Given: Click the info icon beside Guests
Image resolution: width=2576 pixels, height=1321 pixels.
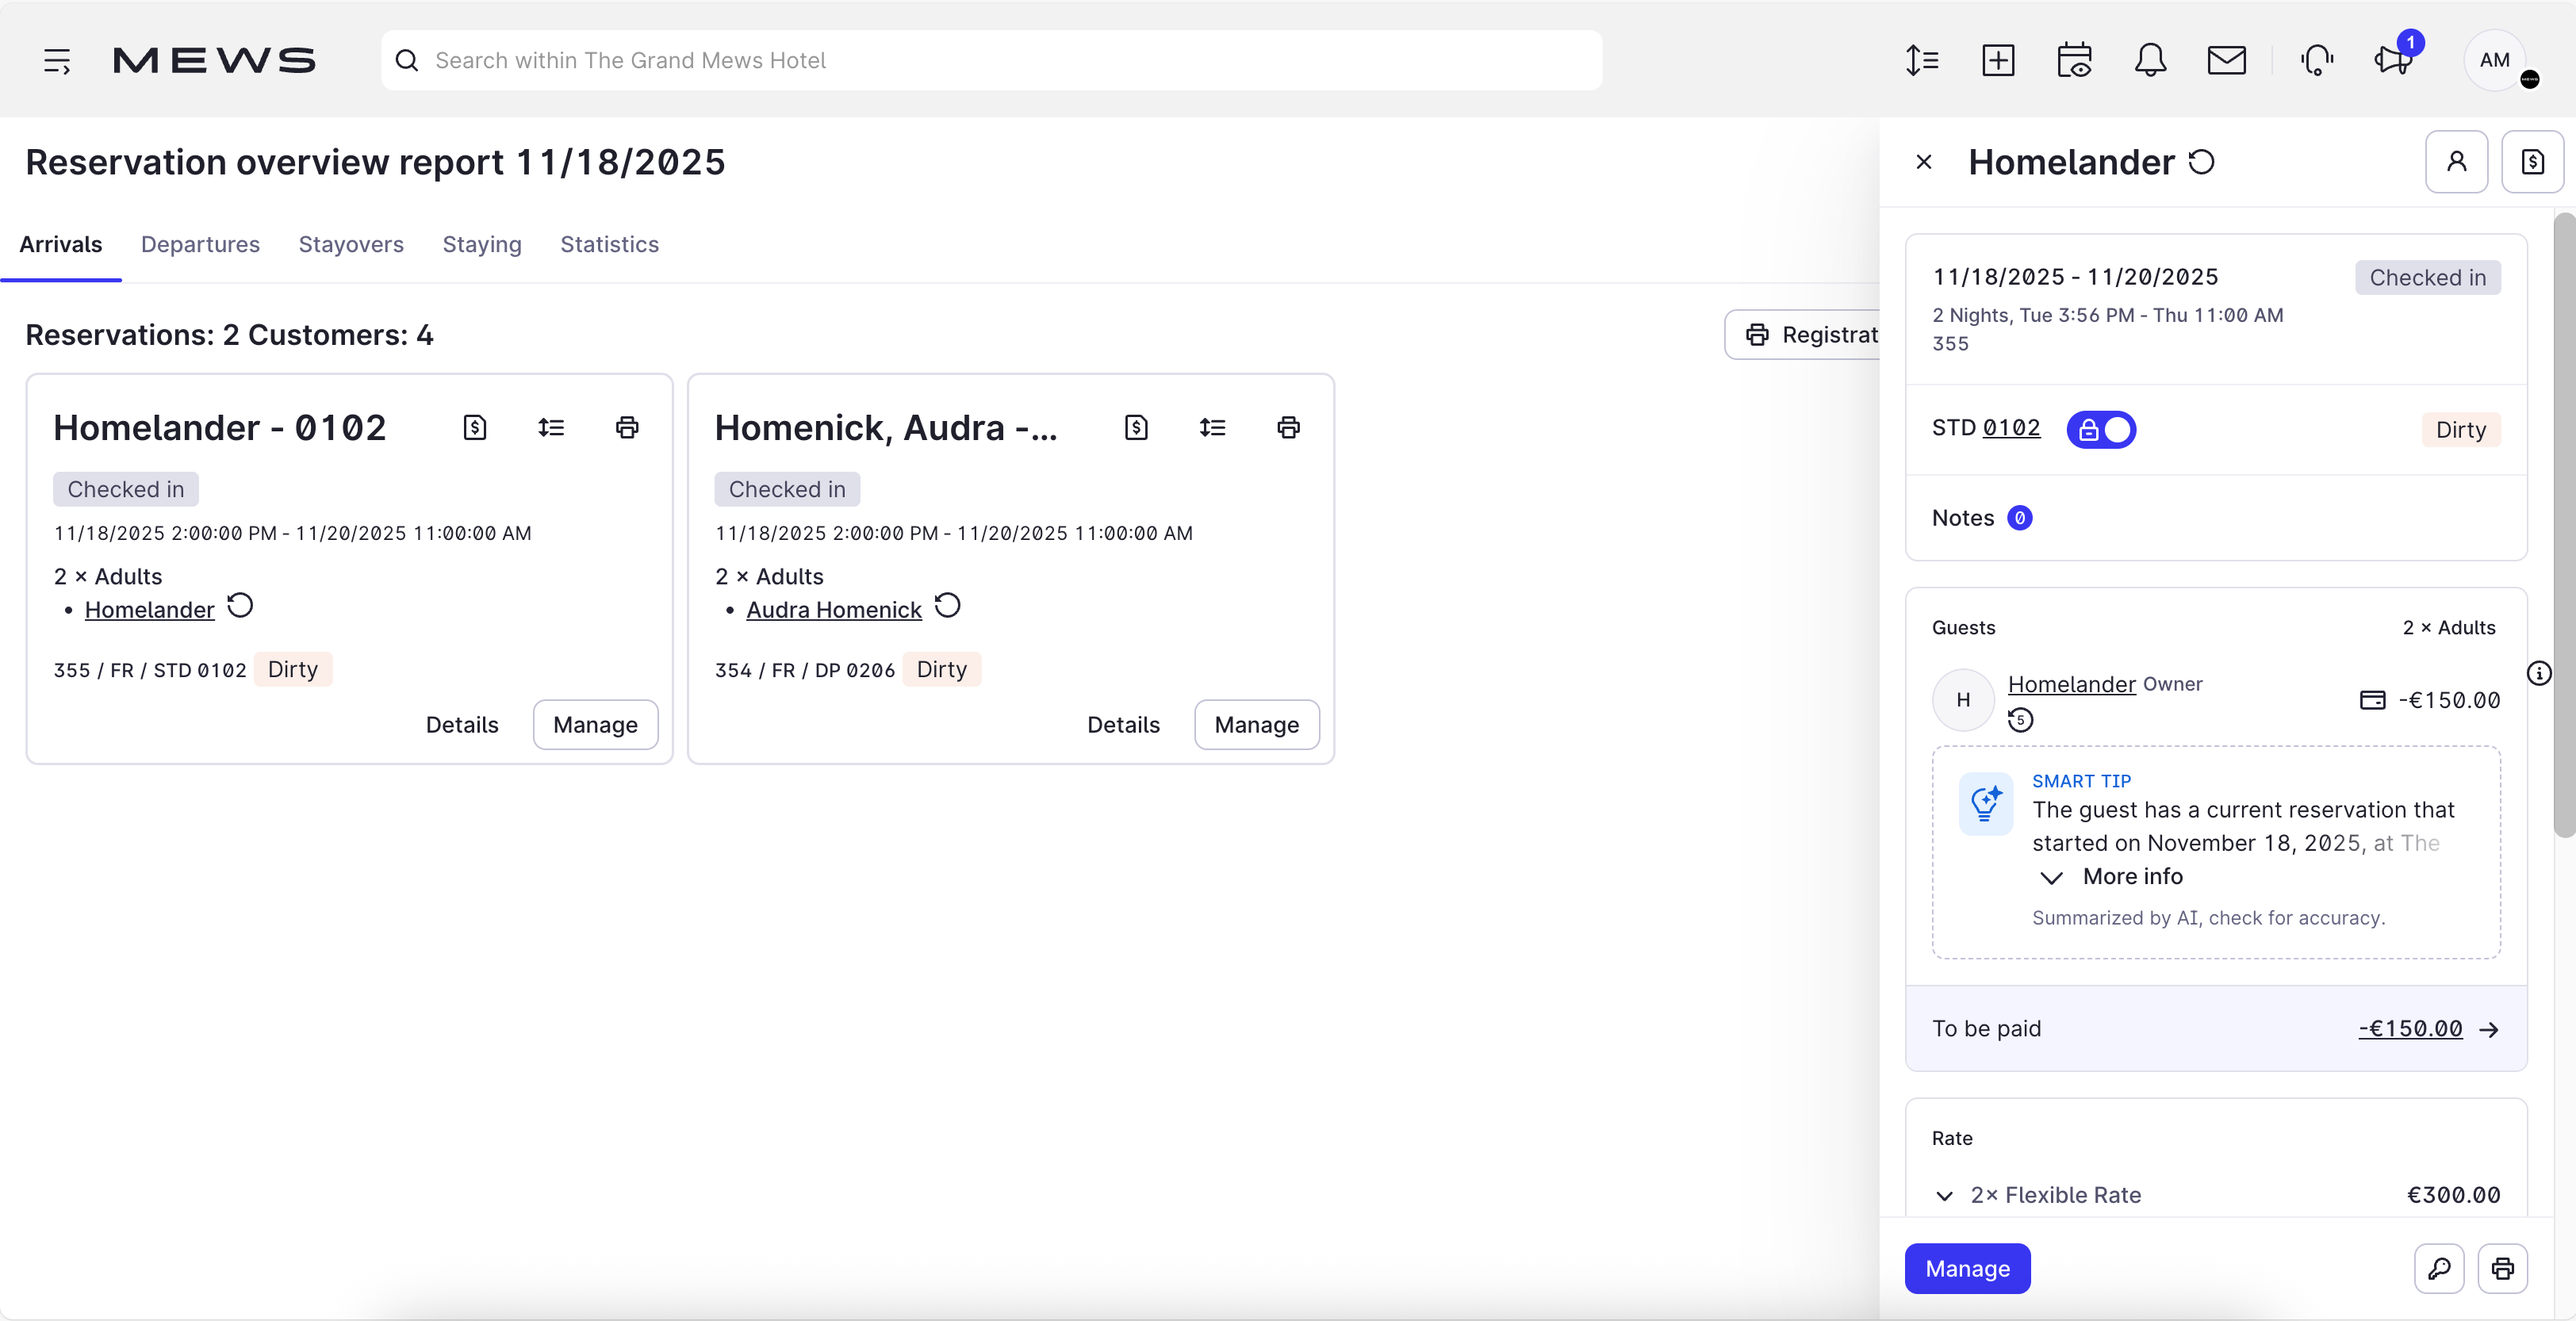Looking at the screenshot, I should click(x=2540, y=673).
